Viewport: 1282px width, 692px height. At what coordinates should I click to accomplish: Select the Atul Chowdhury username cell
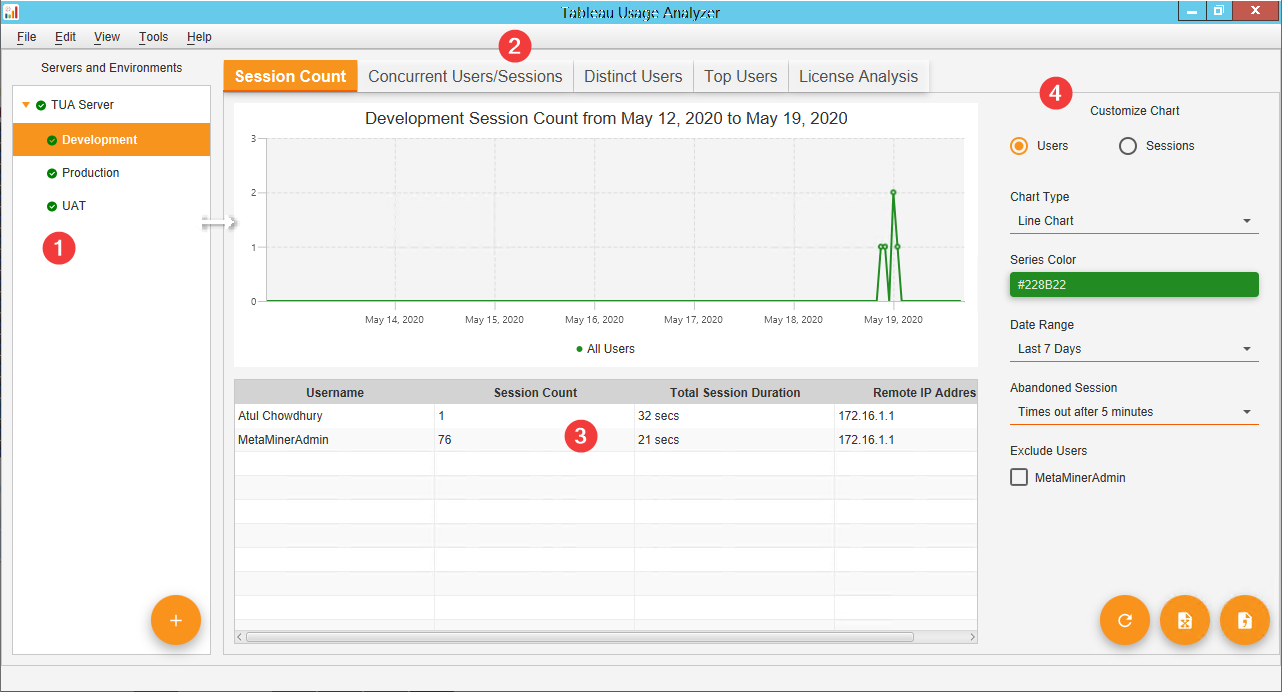pos(335,416)
